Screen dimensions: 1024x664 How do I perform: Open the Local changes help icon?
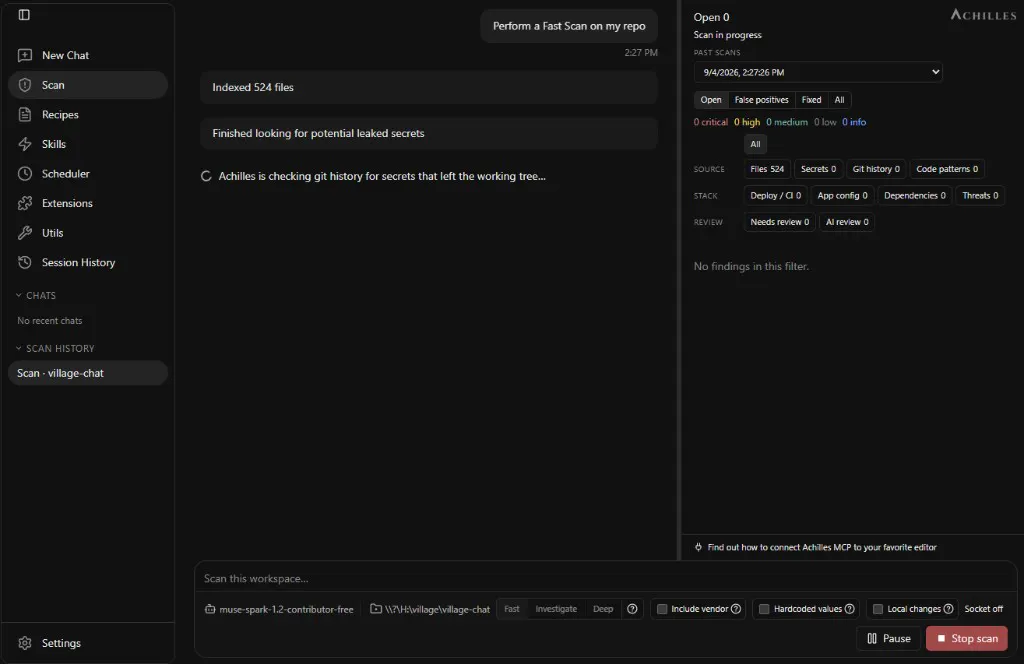pos(948,609)
